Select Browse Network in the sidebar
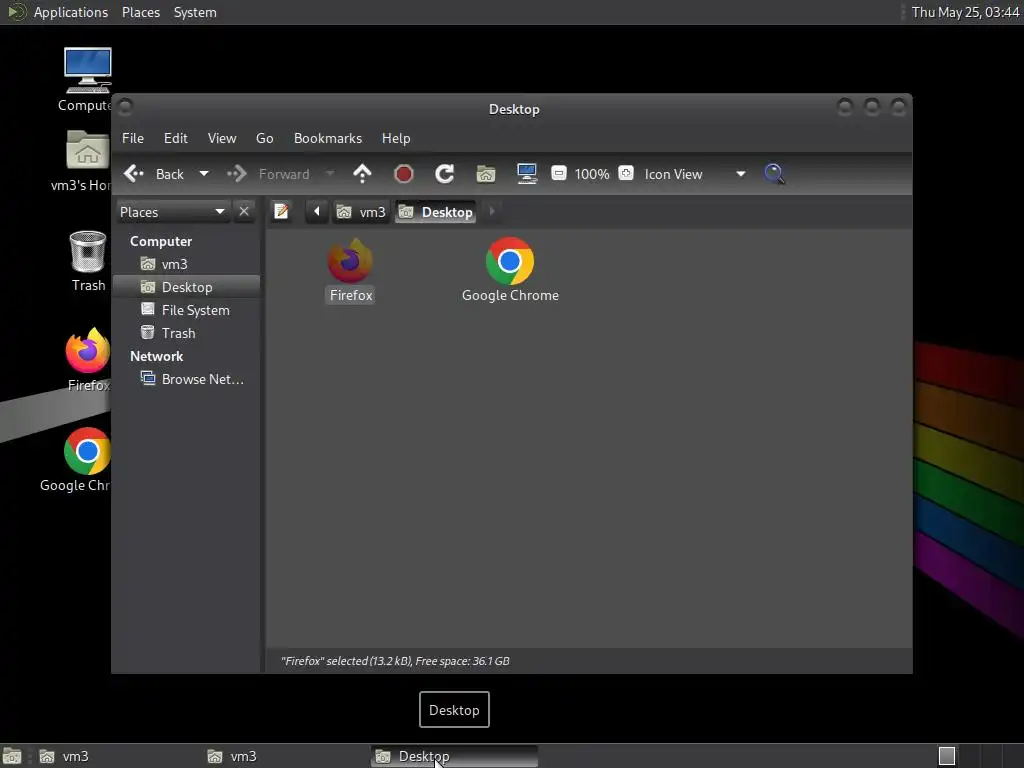 [x=187, y=379]
